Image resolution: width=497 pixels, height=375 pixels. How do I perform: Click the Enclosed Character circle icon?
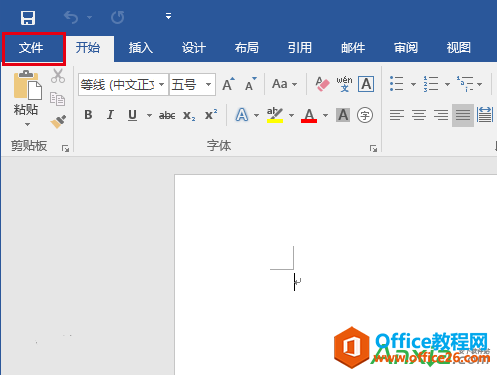[365, 115]
